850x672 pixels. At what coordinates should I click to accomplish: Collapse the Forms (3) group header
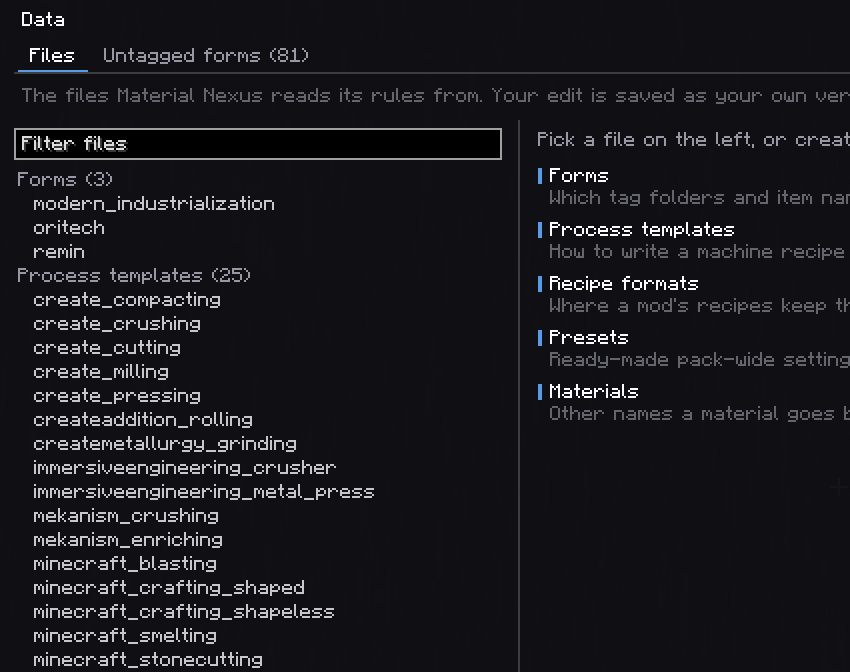(x=65, y=179)
